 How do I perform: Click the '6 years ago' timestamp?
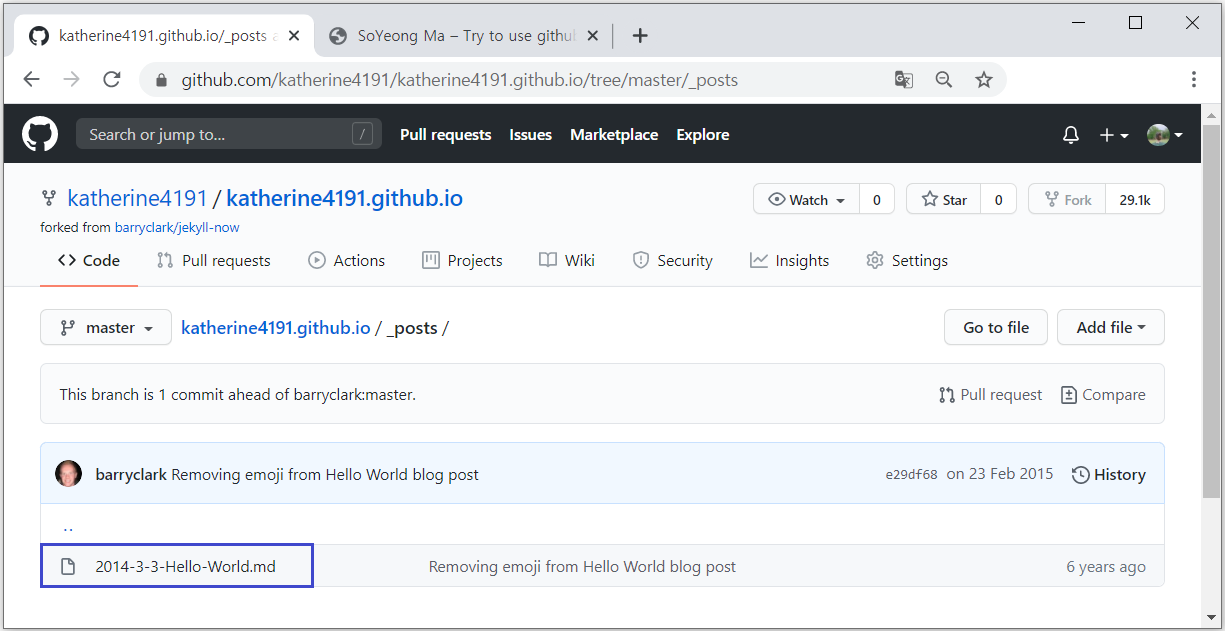click(x=1106, y=566)
